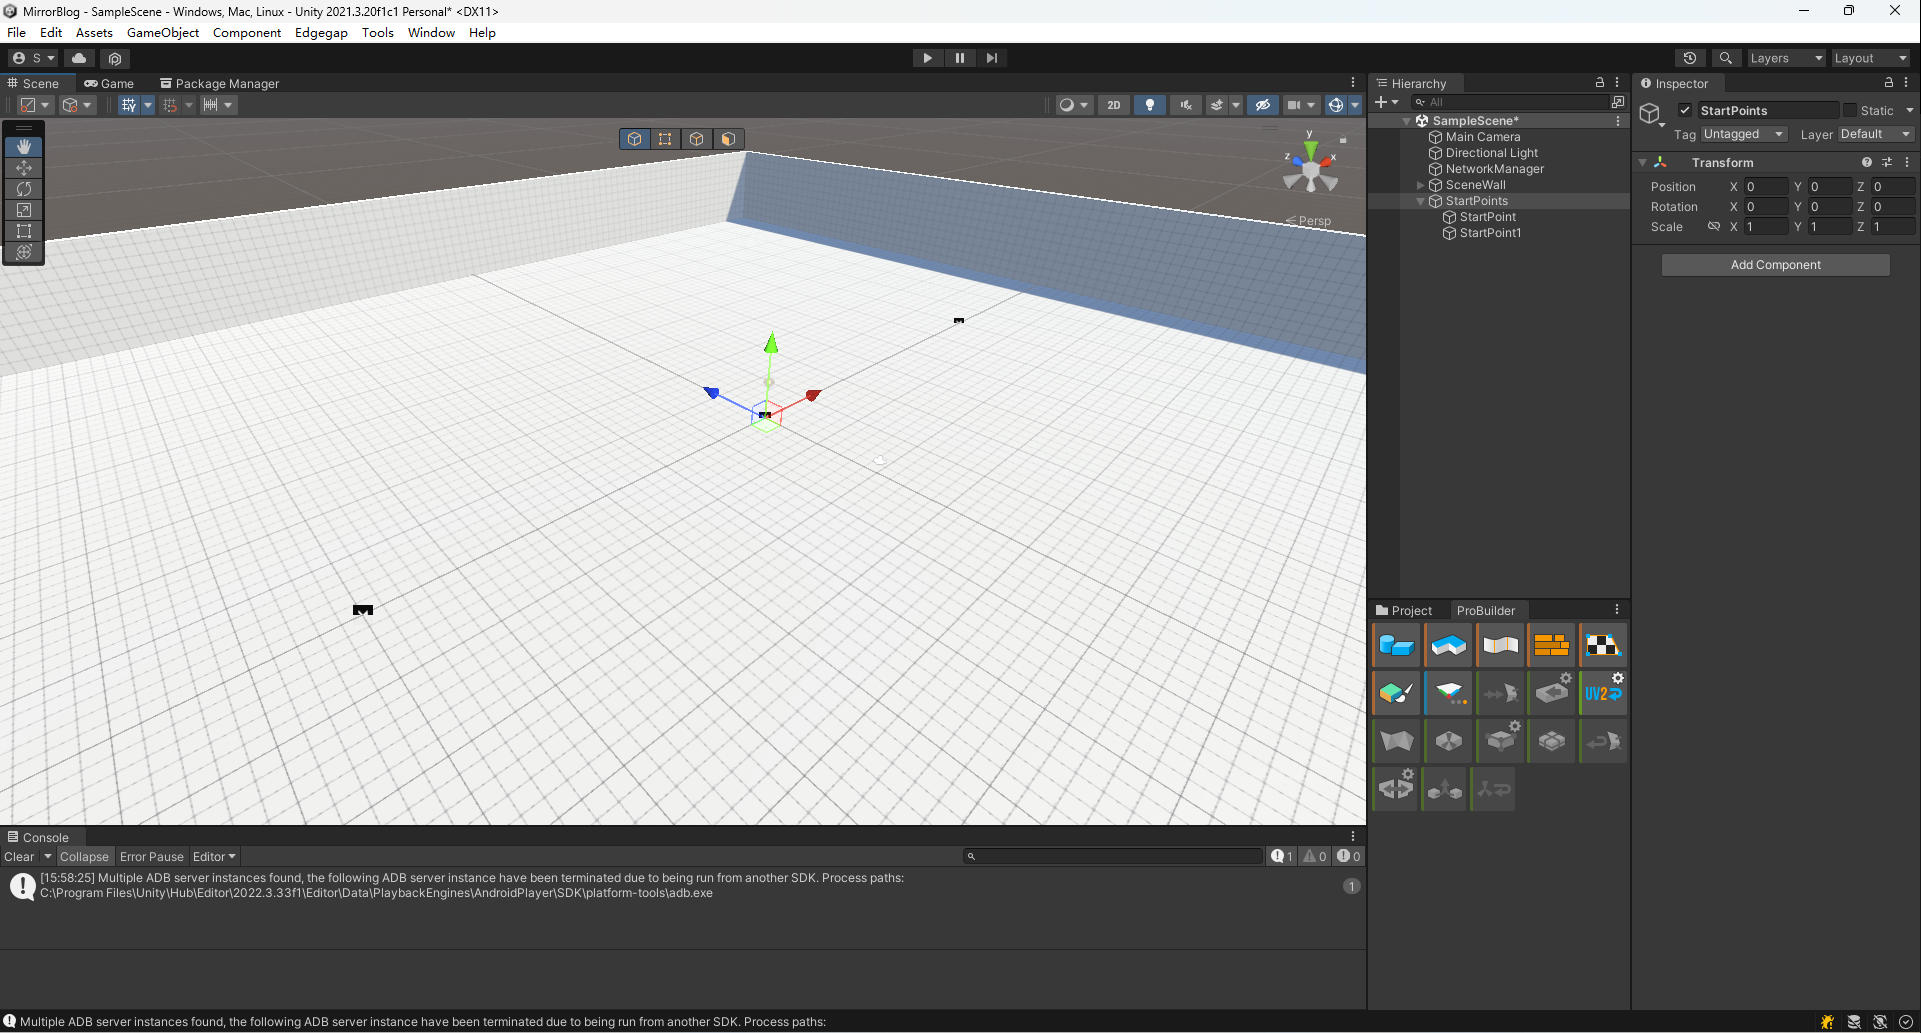
Task: Click ProBuilder Generate UV2 icon
Action: click(x=1603, y=693)
